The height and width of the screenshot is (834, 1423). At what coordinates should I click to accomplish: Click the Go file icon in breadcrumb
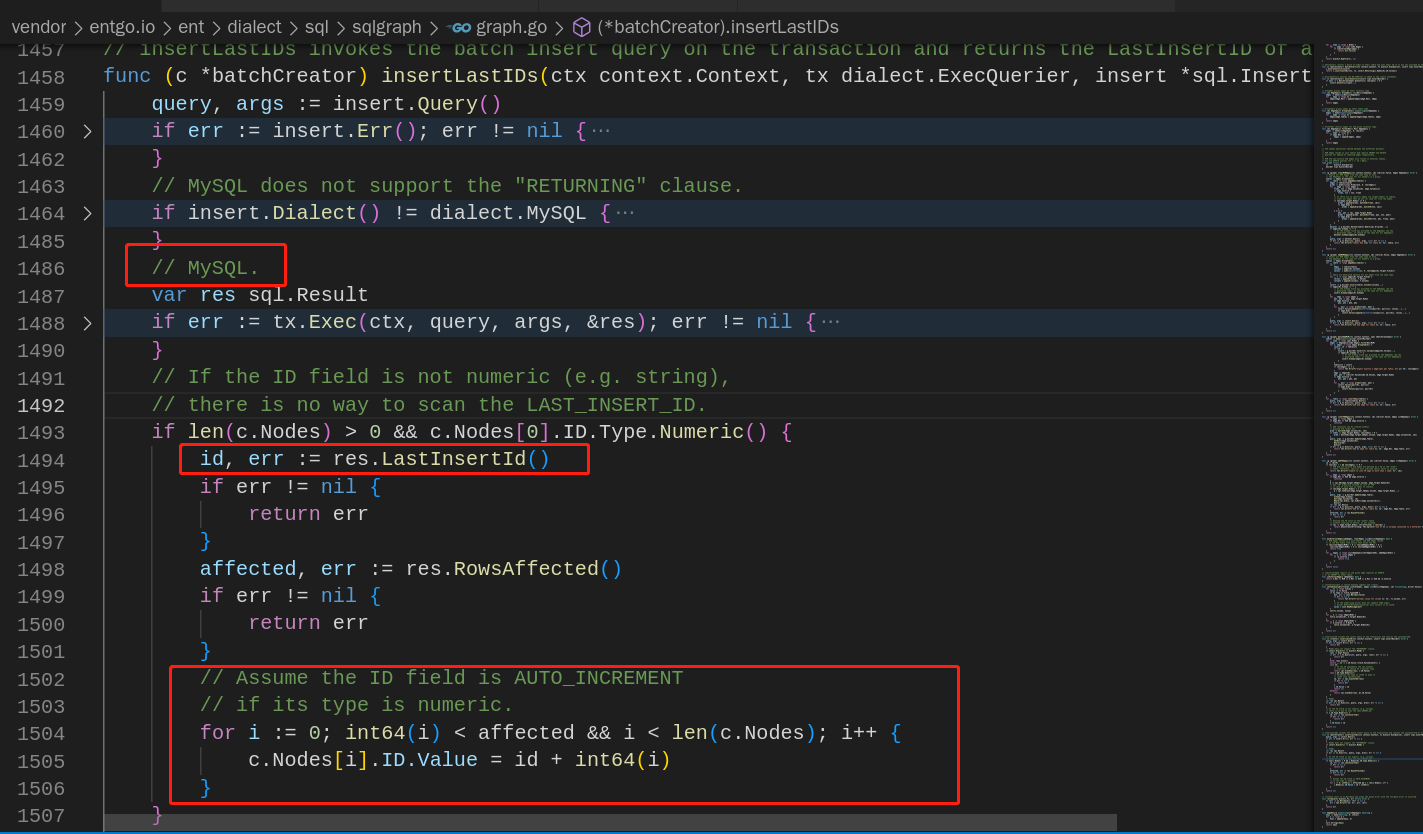458,27
